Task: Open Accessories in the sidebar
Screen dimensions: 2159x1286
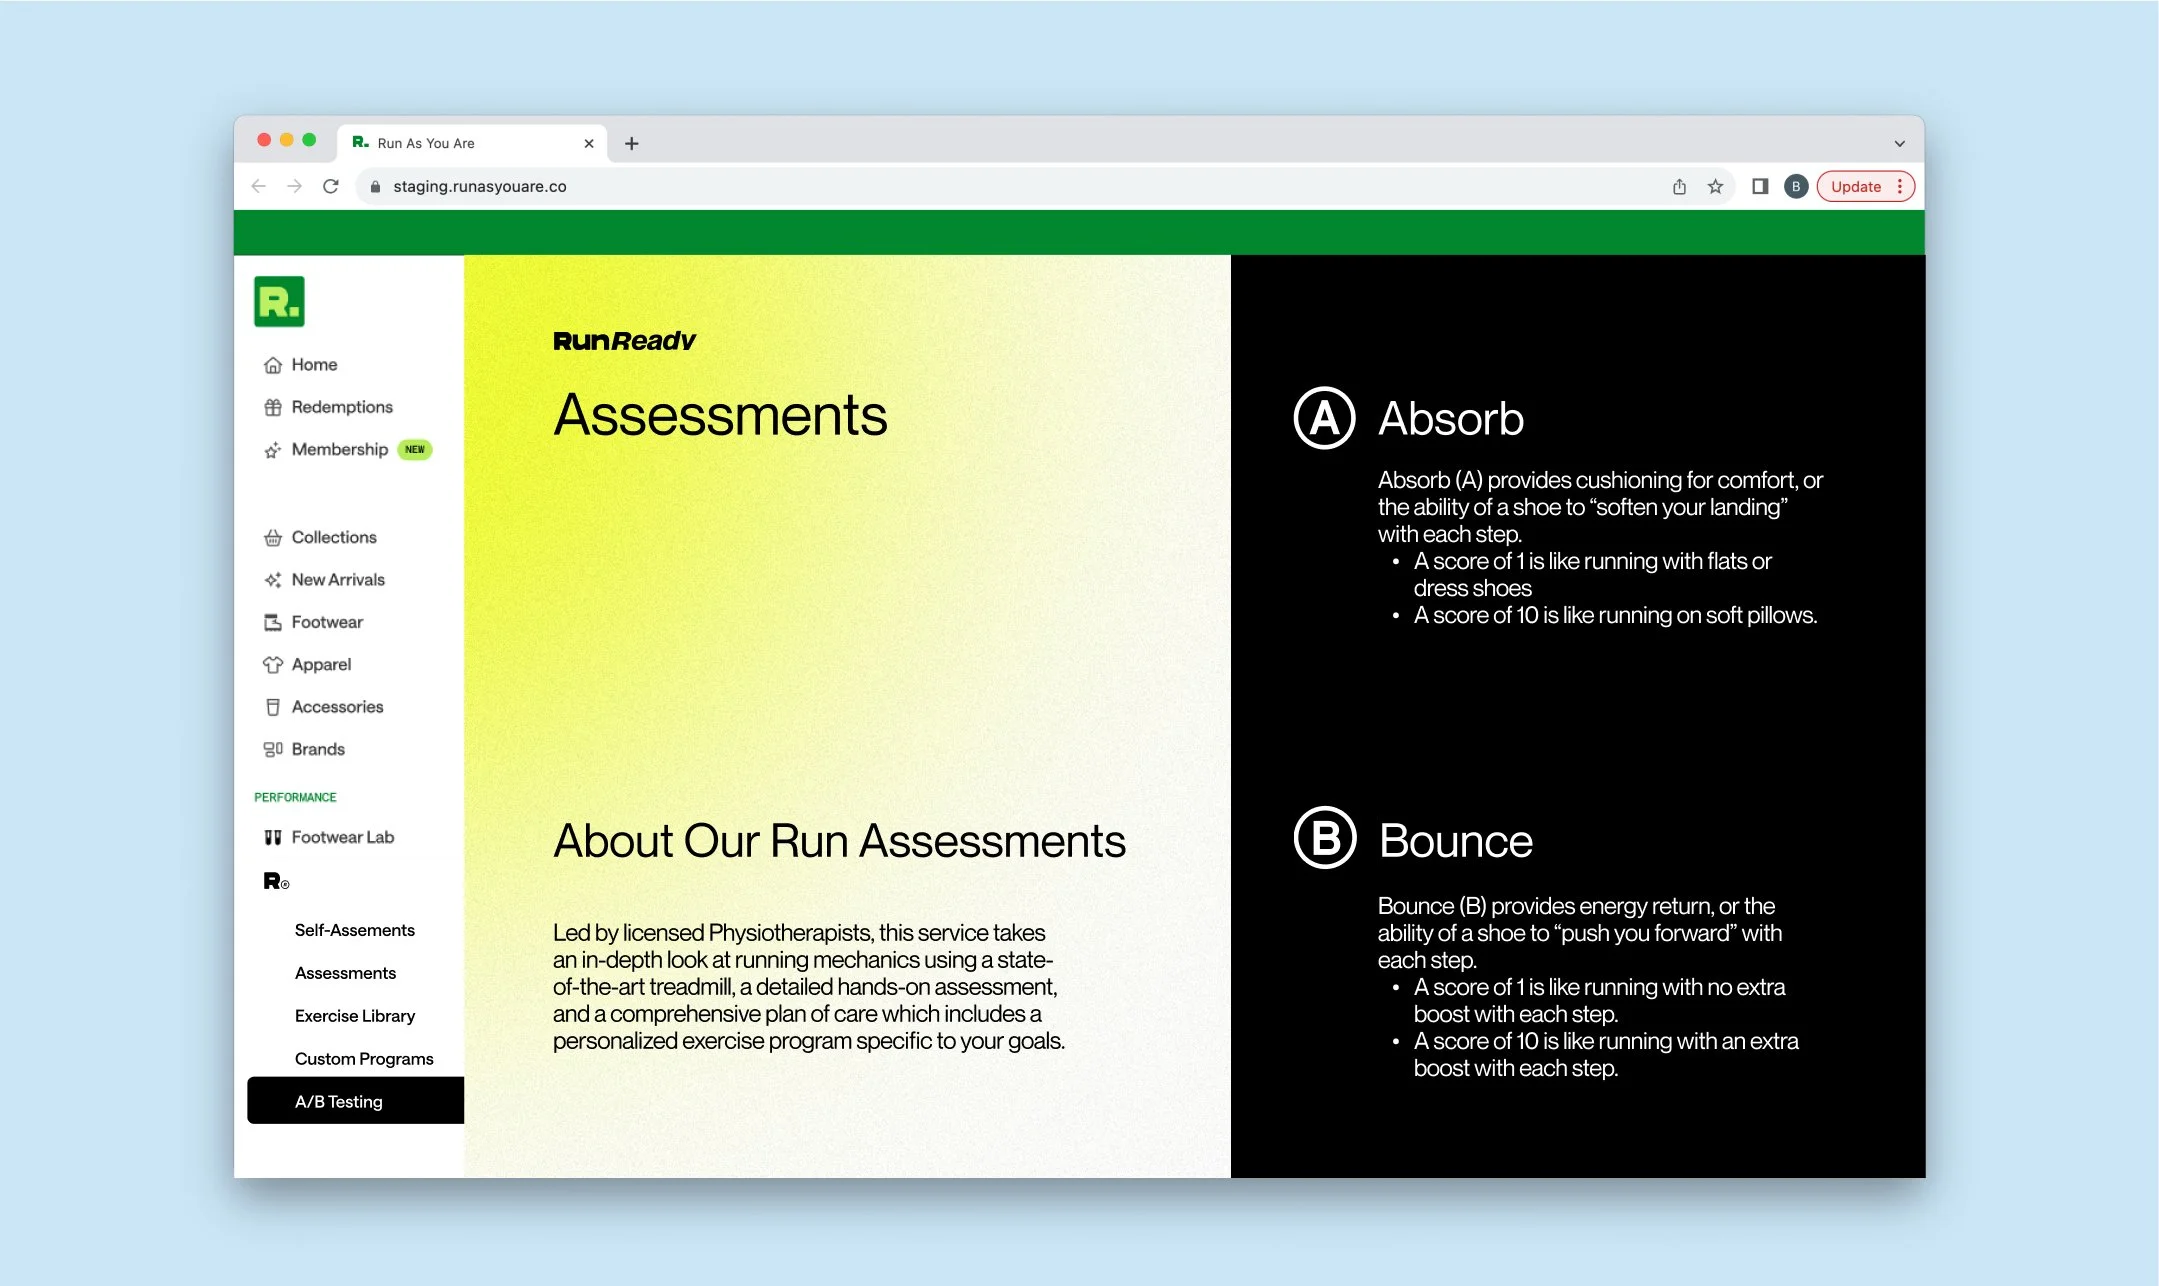Action: pyautogui.click(x=336, y=707)
